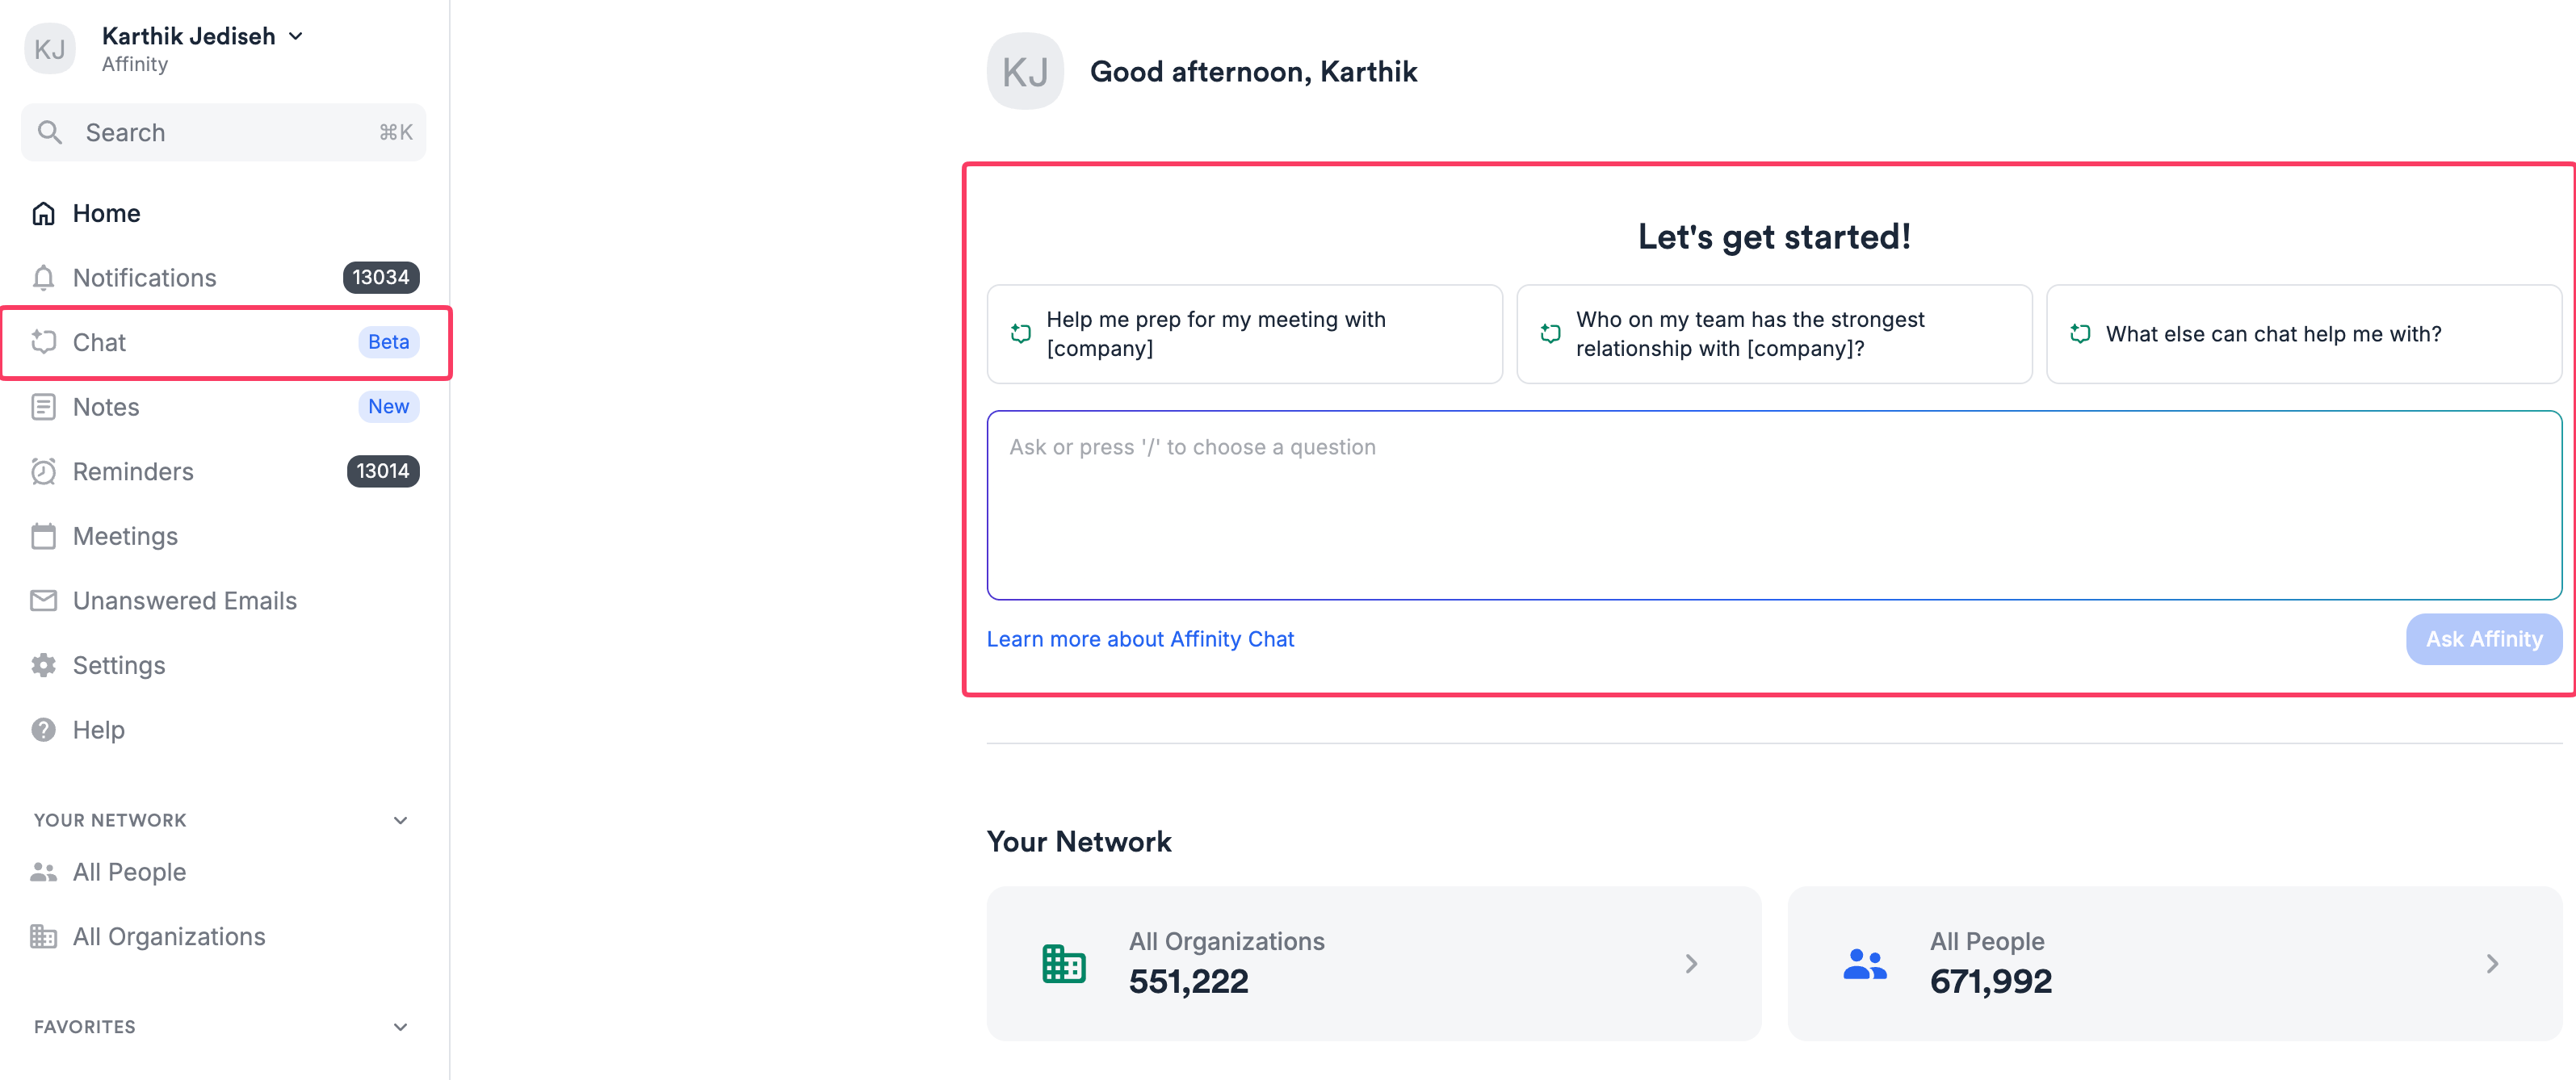
Task: Click the Ask Affinity button
Action: coord(2483,639)
